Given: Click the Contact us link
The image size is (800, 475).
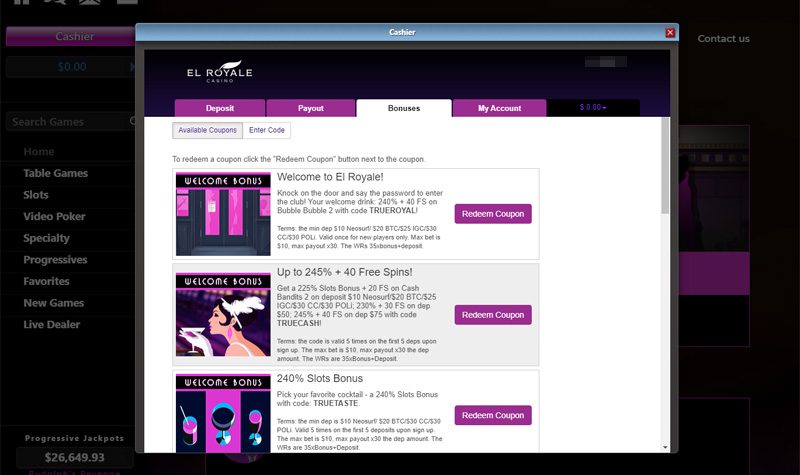Looking at the screenshot, I should [x=723, y=39].
